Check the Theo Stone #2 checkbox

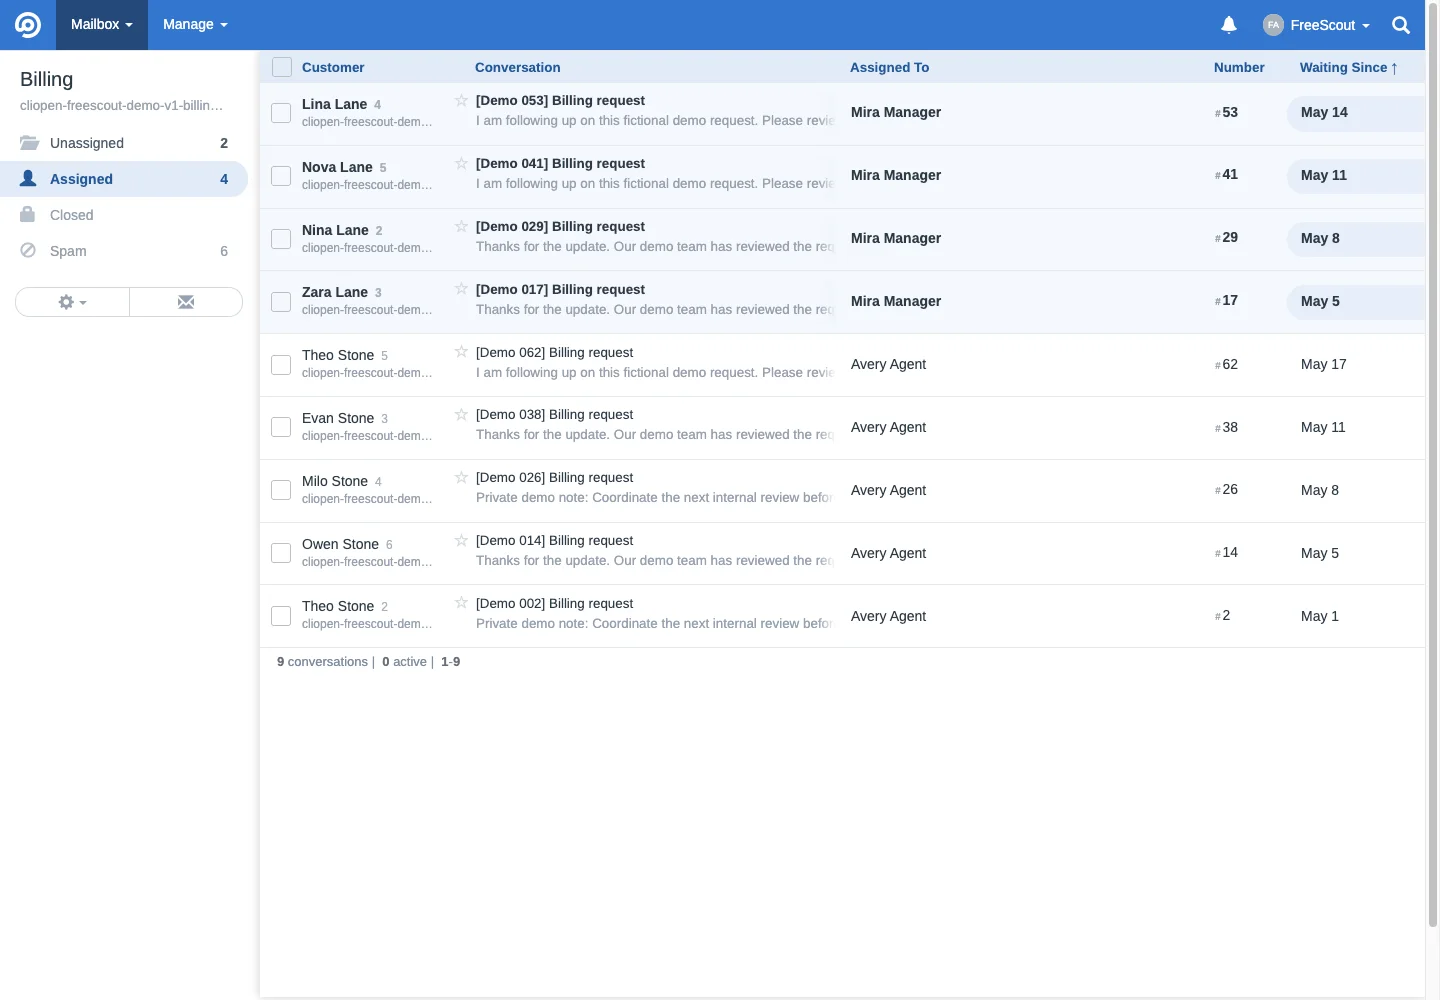281,616
